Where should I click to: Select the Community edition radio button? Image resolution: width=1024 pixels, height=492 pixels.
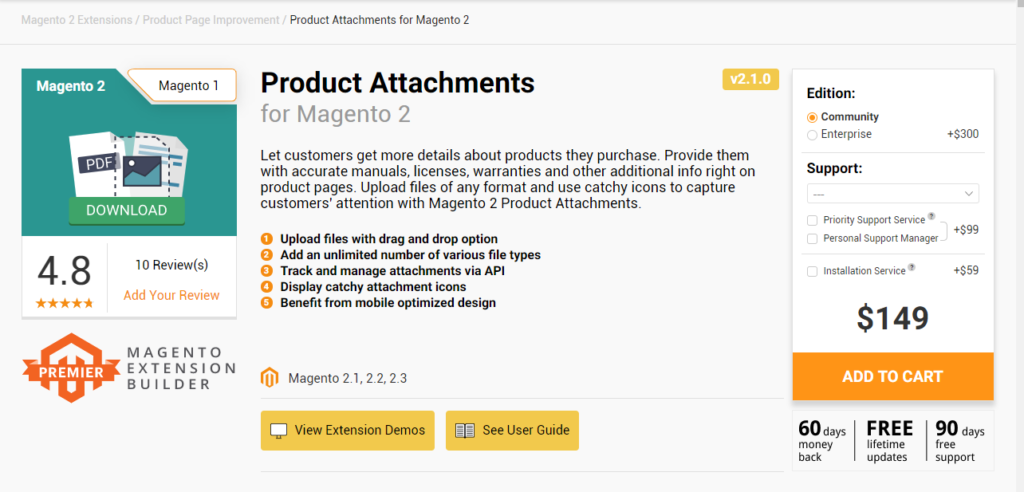(812, 117)
